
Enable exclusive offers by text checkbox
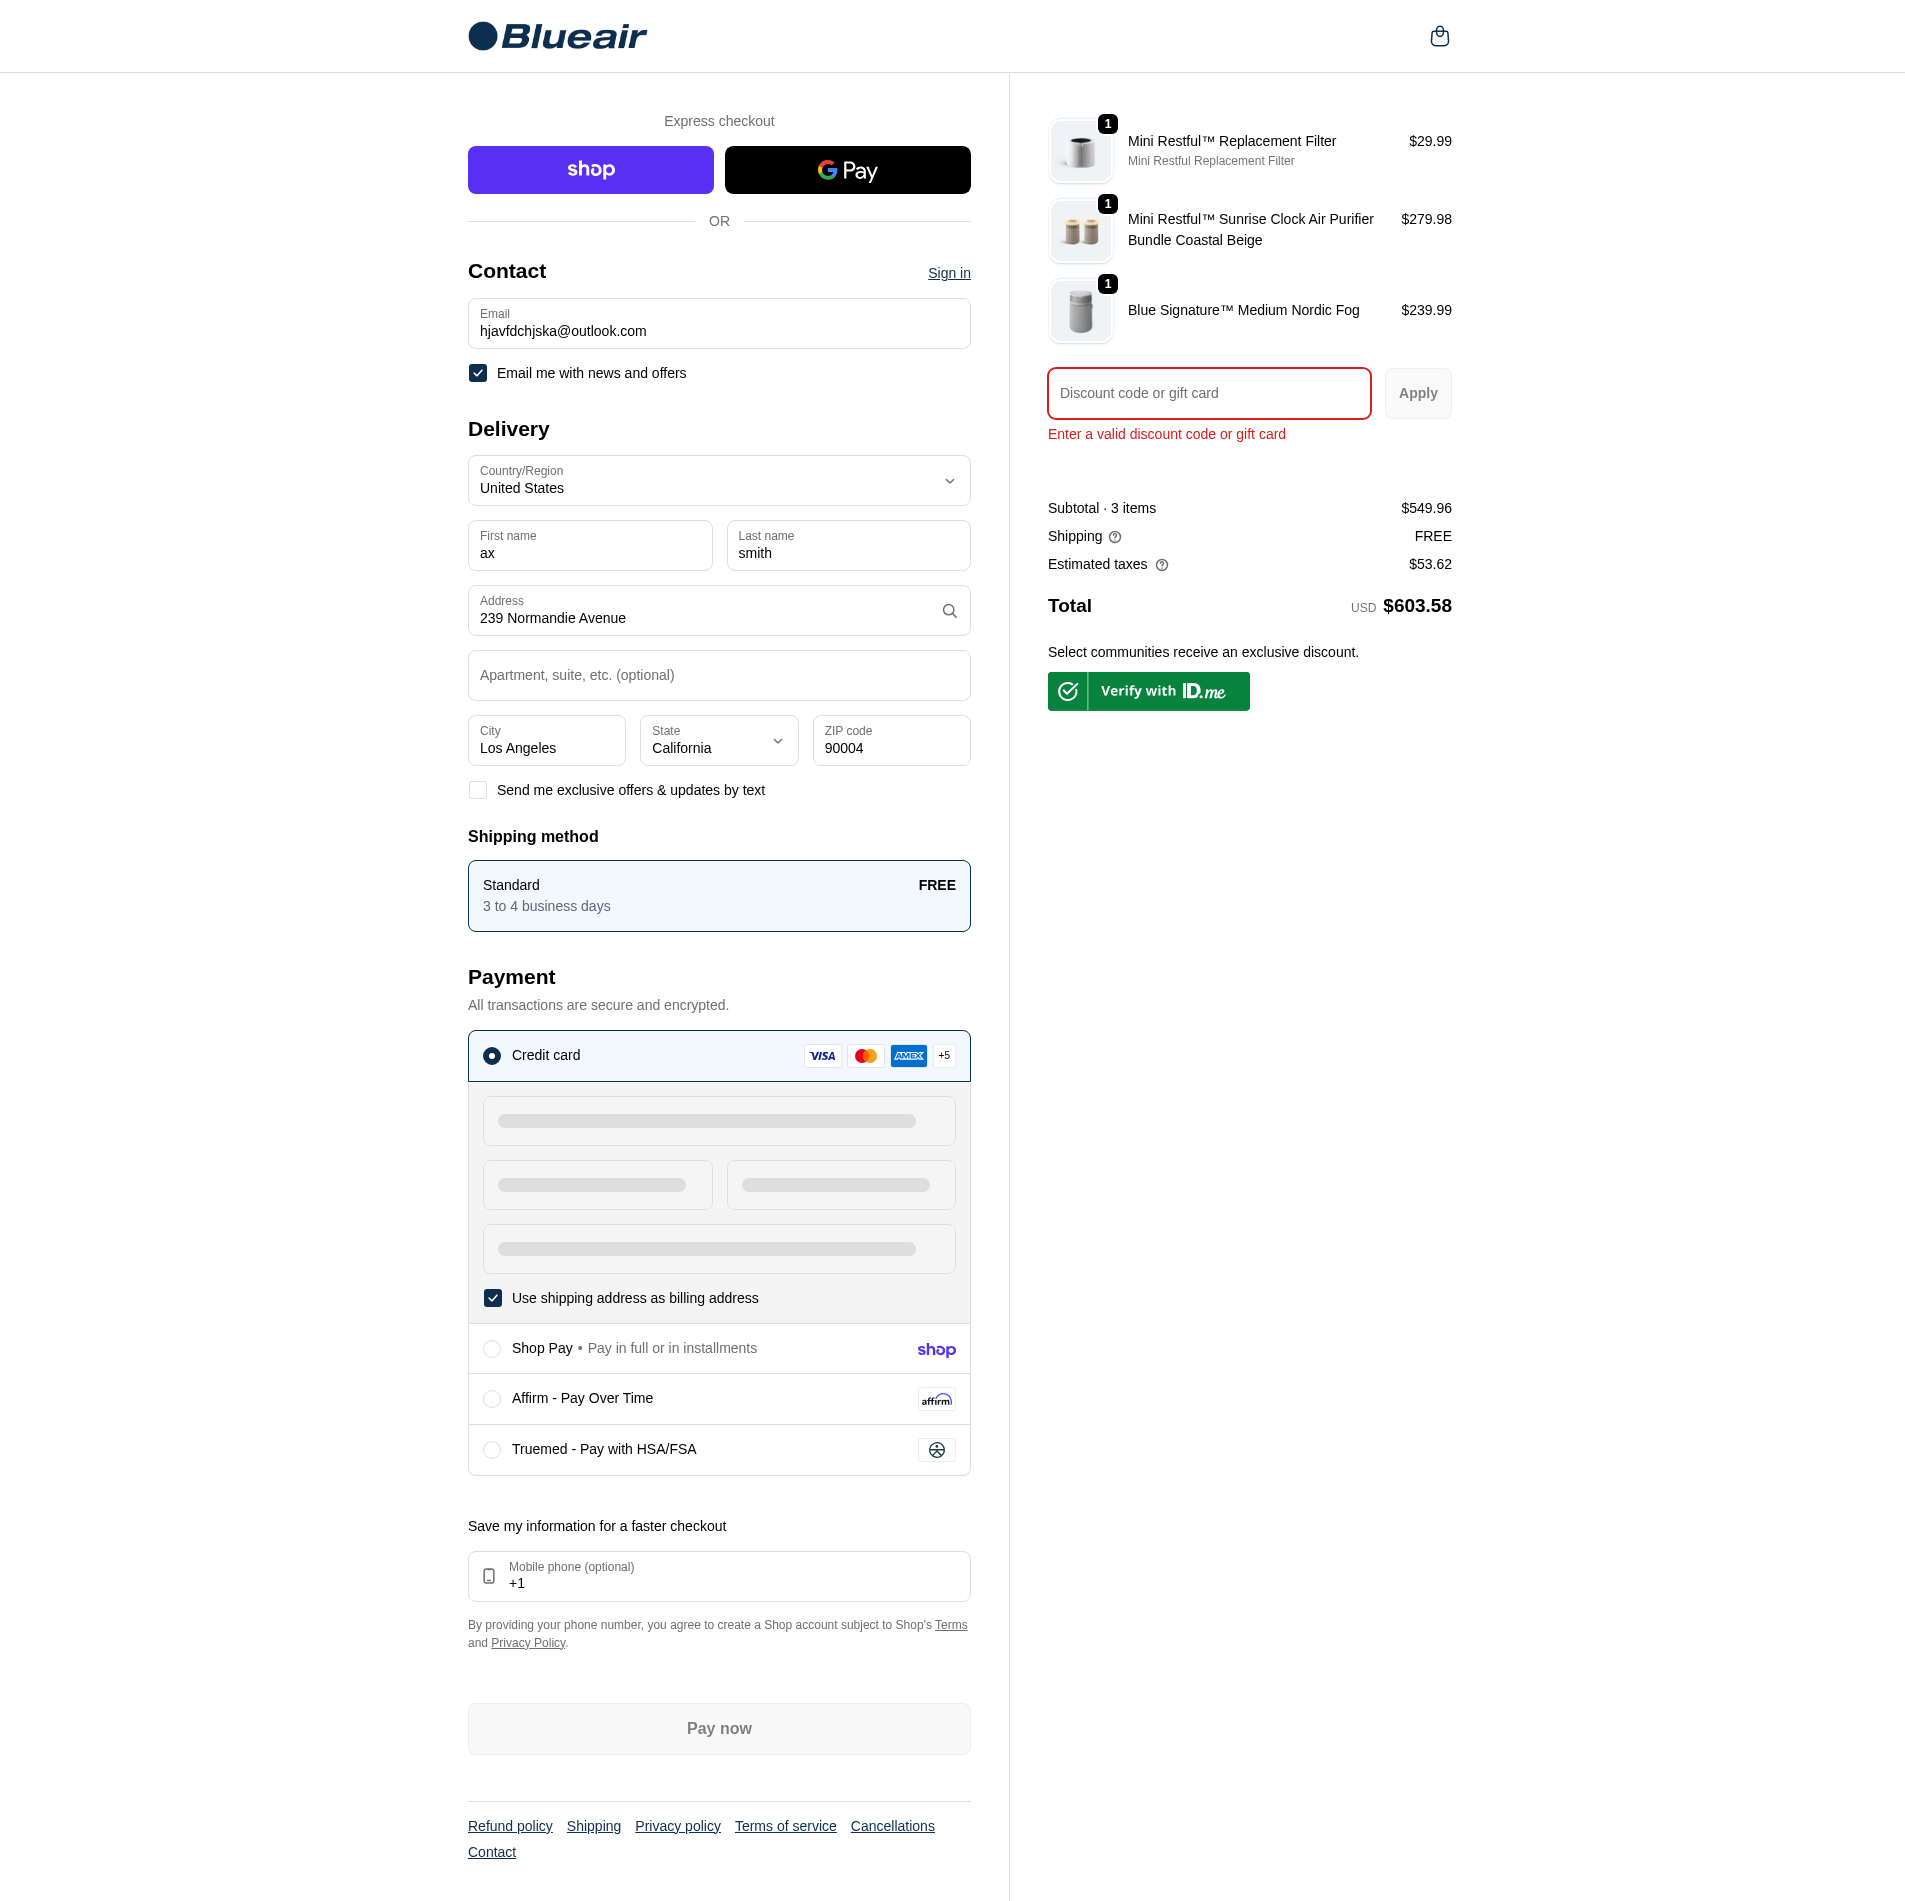coord(478,790)
